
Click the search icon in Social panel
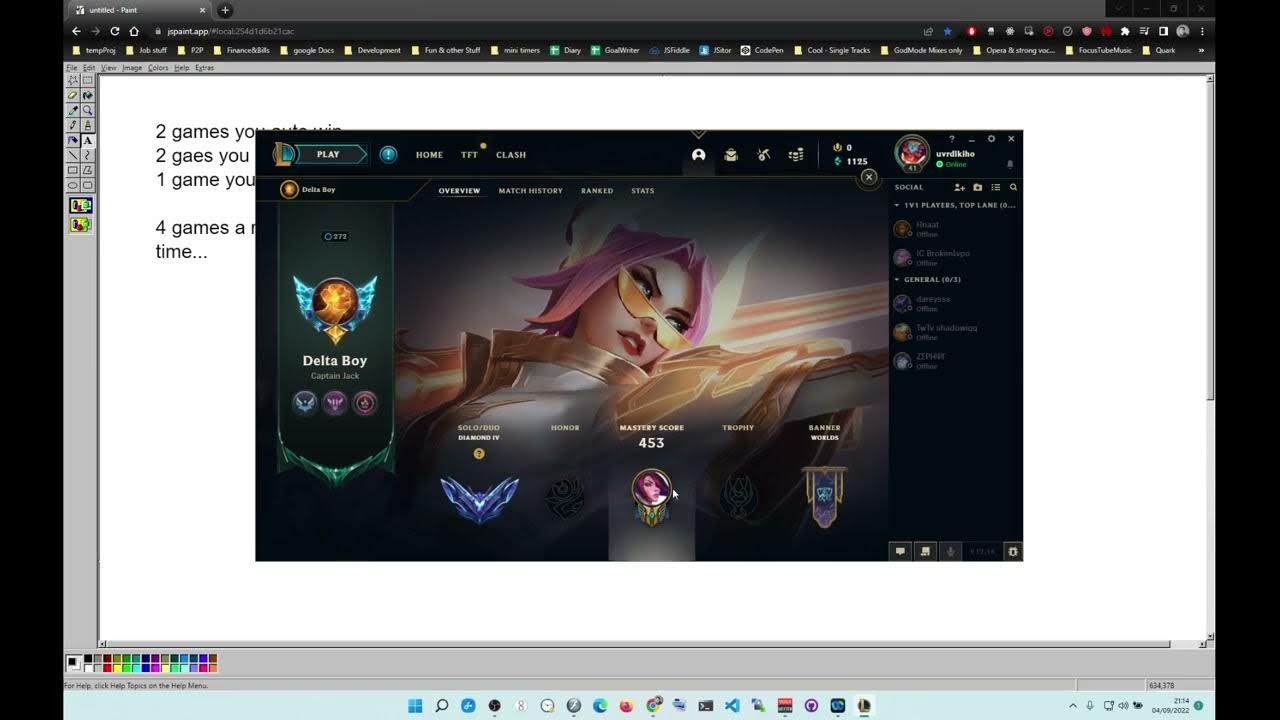1013,187
